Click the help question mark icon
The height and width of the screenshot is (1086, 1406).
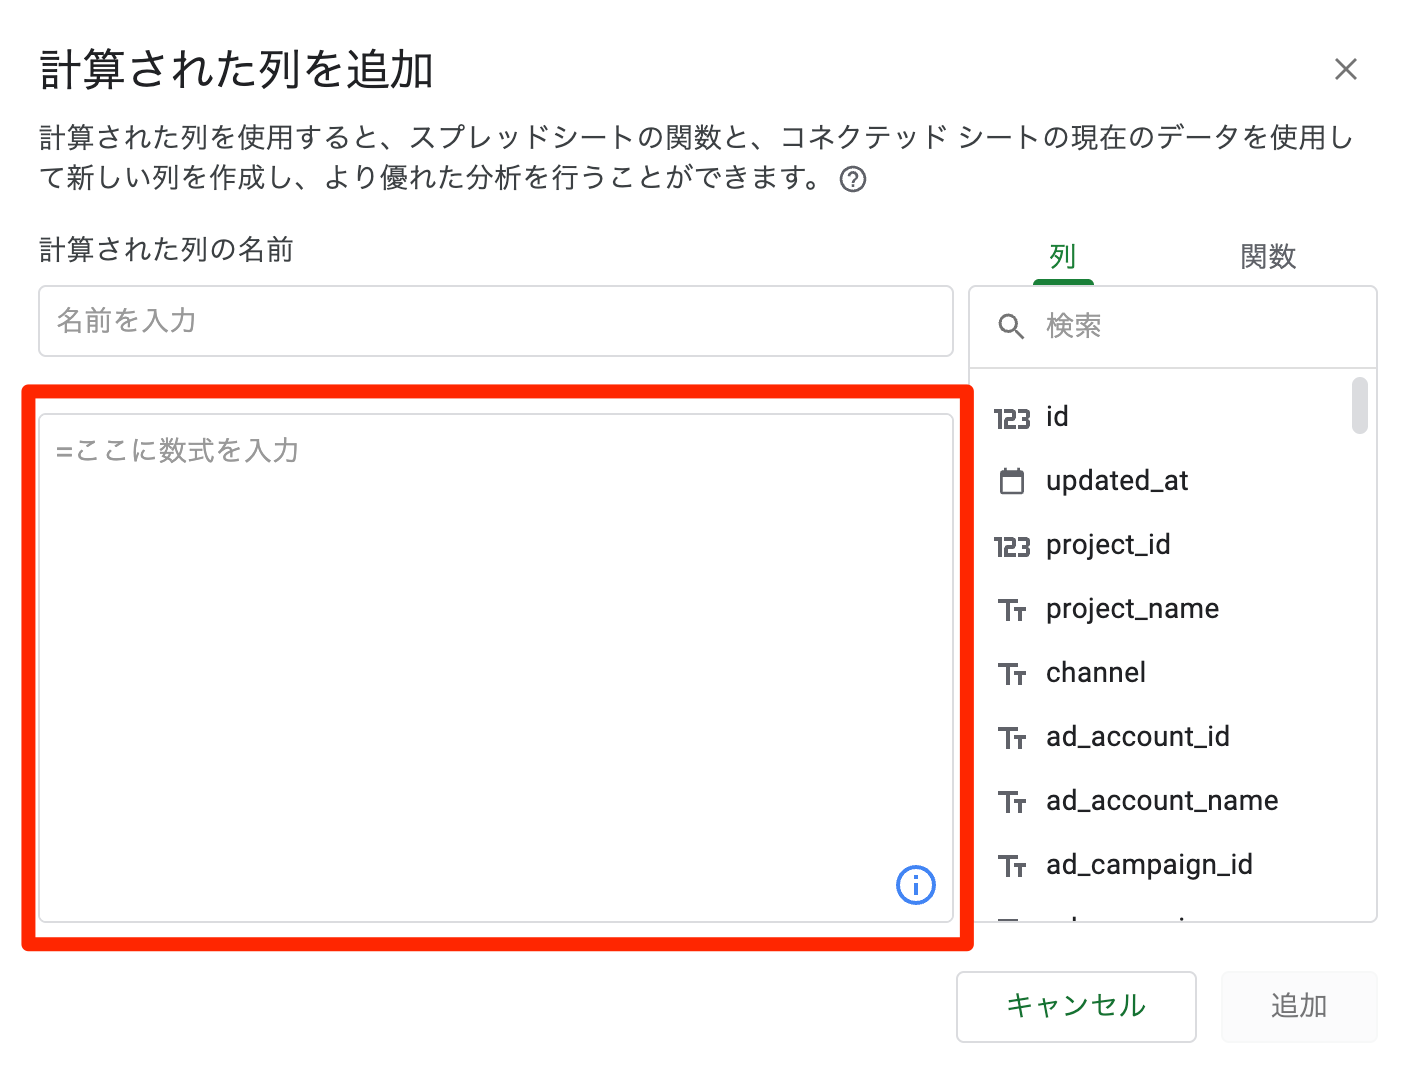tap(852, 180)
